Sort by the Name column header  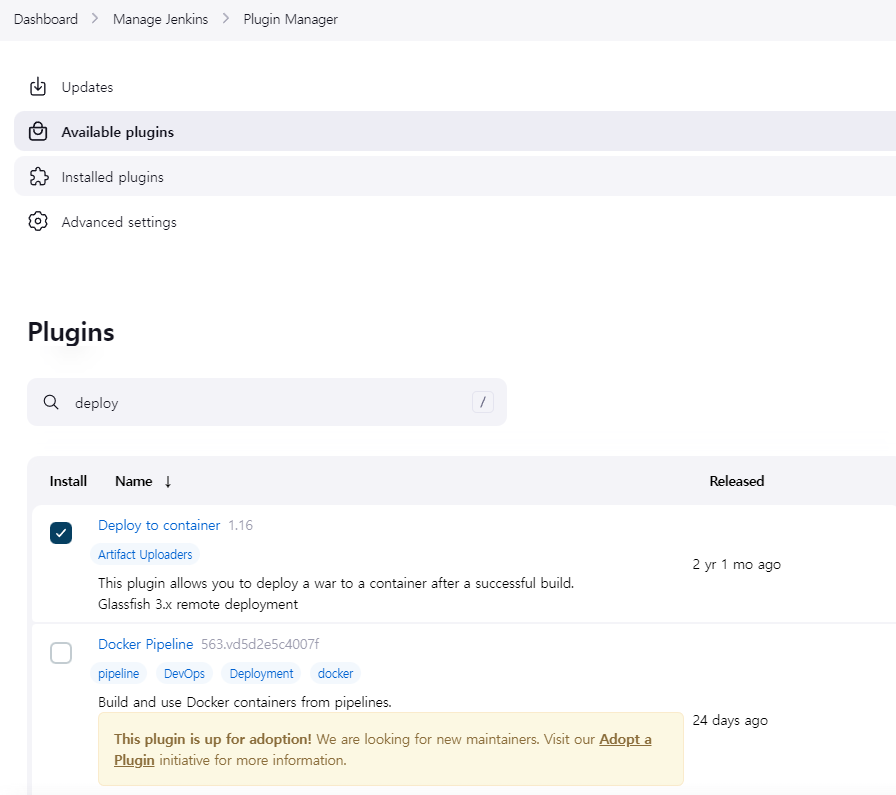tap(134, 481)
